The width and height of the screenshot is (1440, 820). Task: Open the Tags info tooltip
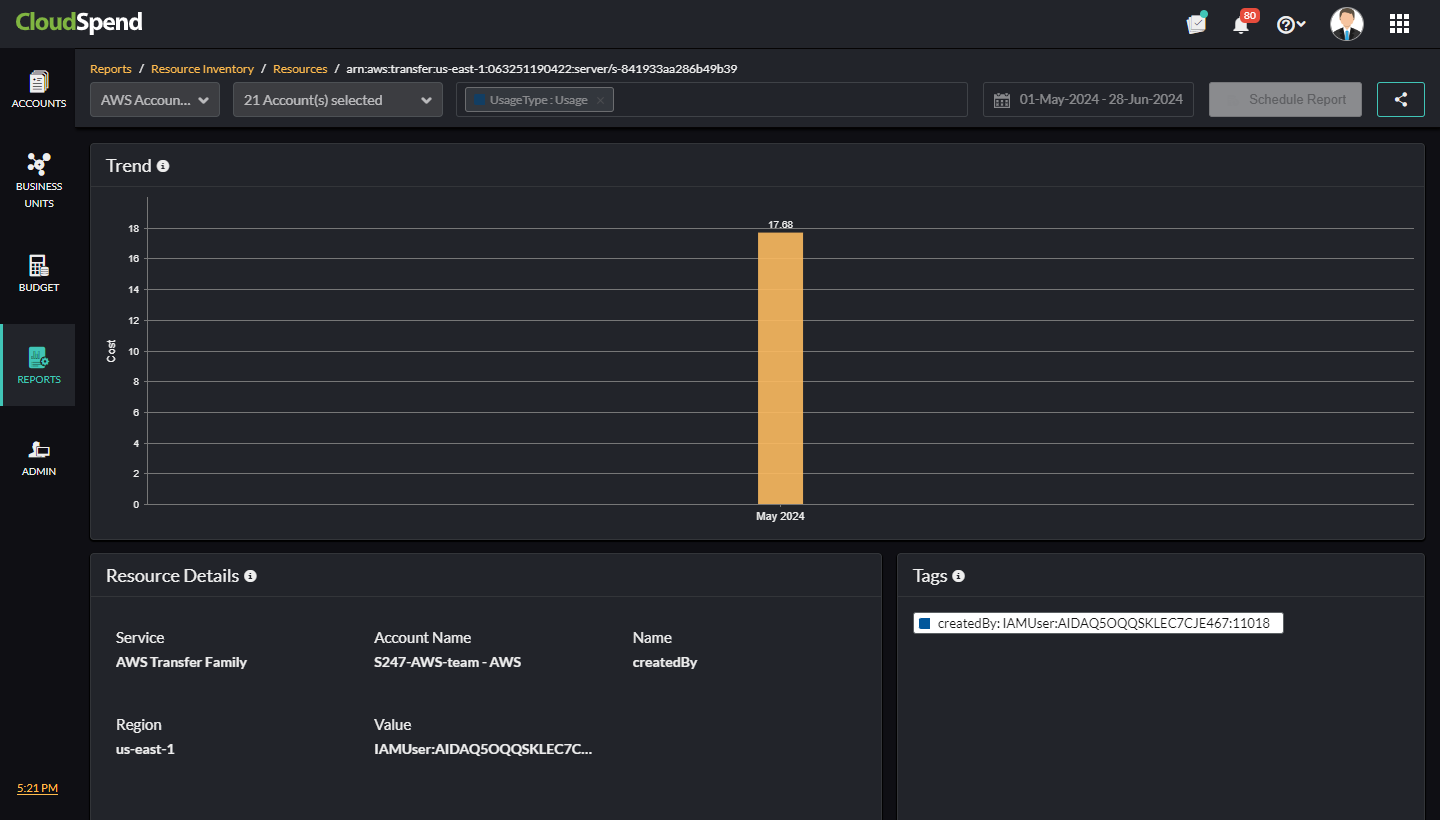coord(959,576)
